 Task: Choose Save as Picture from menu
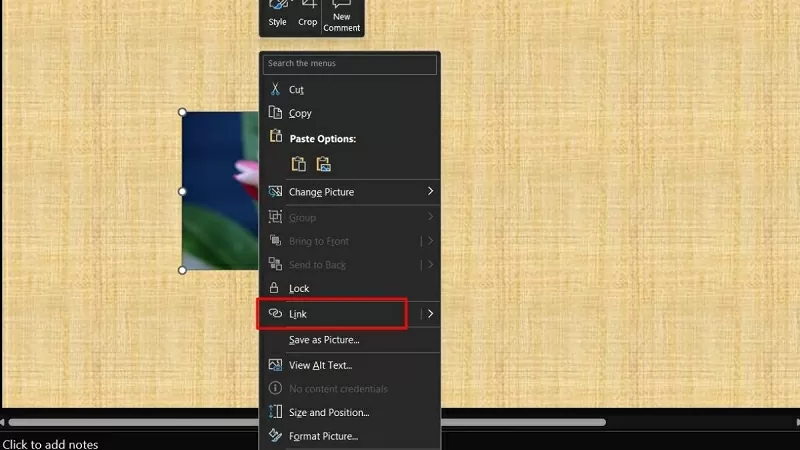click(324, 340)
